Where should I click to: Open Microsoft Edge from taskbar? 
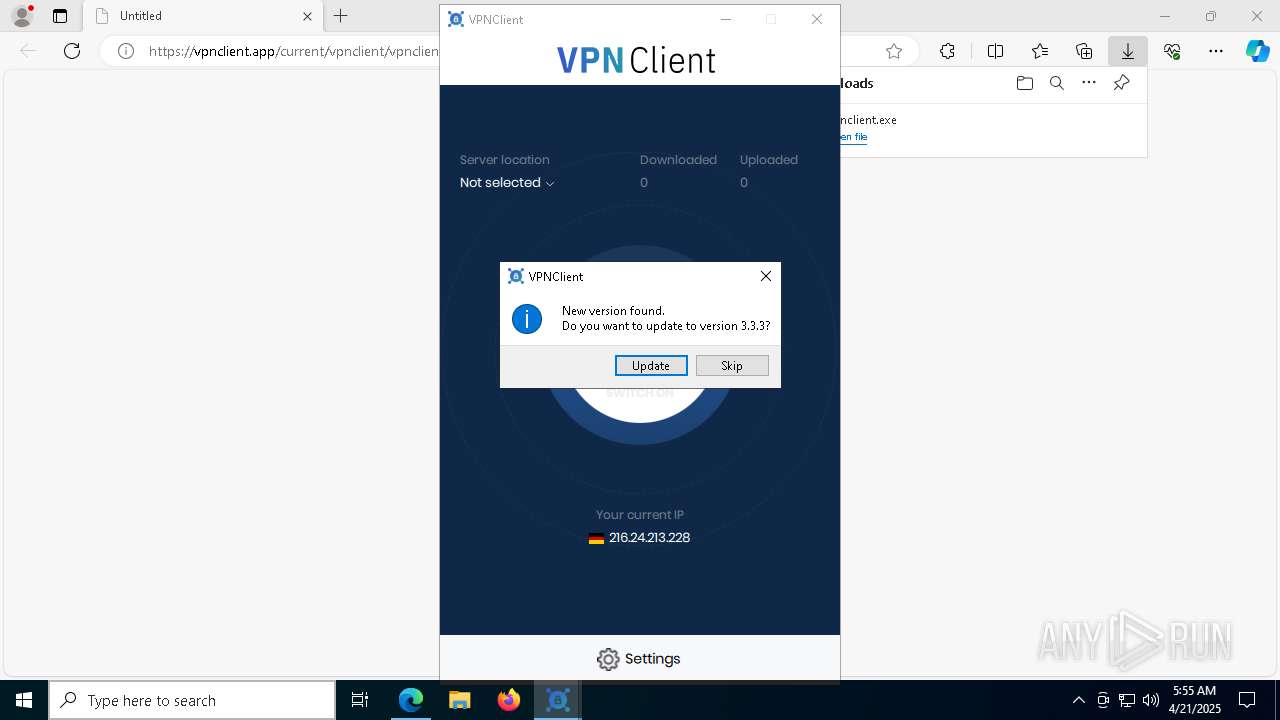411,700
